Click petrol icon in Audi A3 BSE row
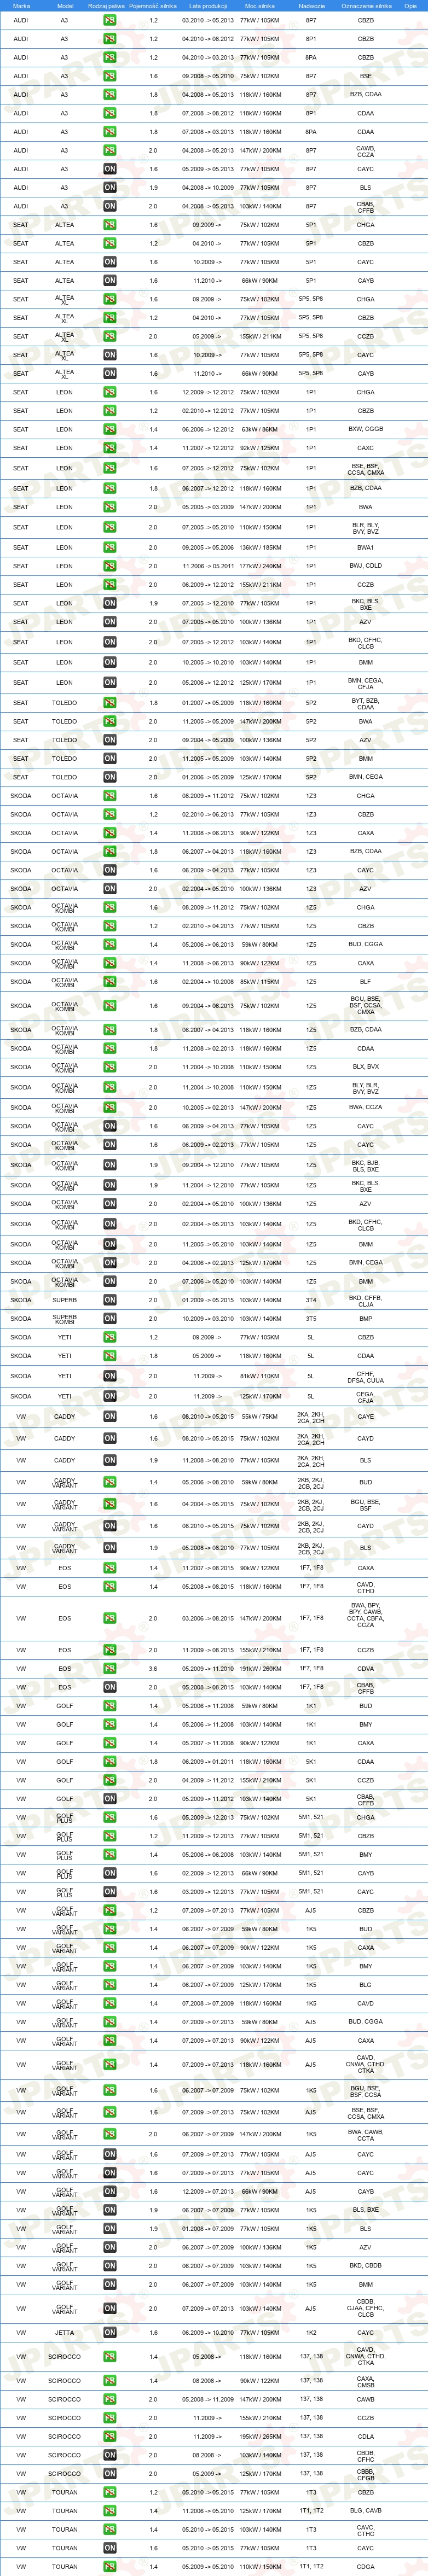 click(110, 76)
